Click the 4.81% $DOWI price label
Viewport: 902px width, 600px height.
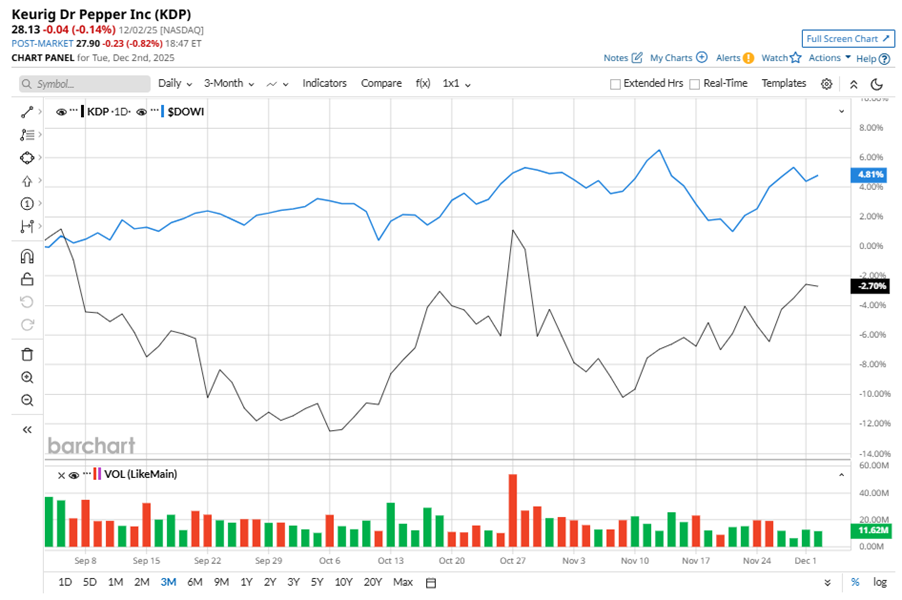coord(869,175)
